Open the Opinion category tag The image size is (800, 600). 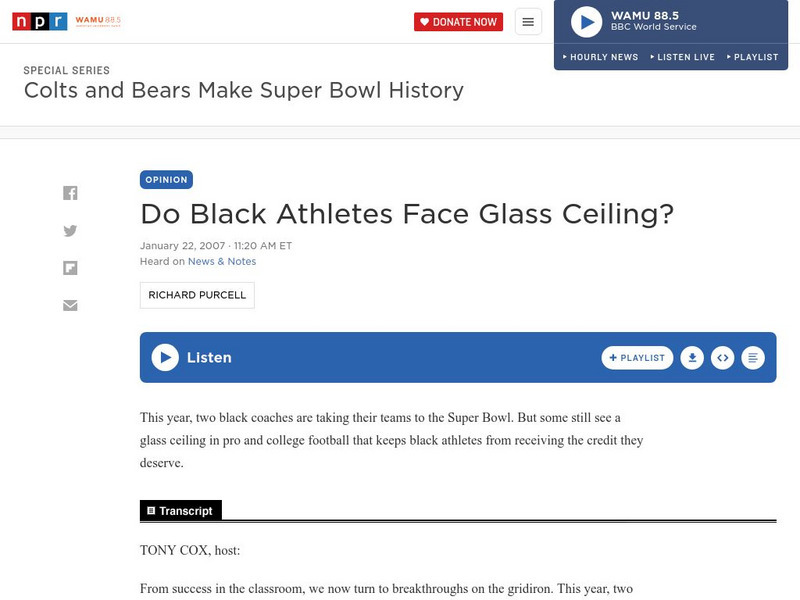(x=166, y=180)
